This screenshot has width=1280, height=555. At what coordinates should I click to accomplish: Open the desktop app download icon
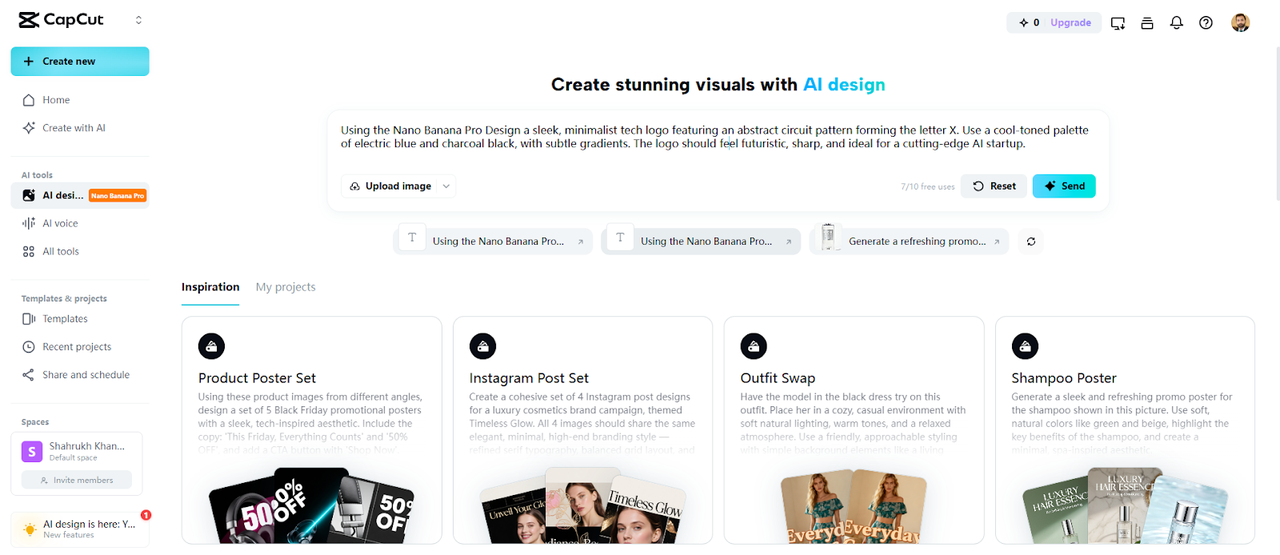(x=1118, y=22)
